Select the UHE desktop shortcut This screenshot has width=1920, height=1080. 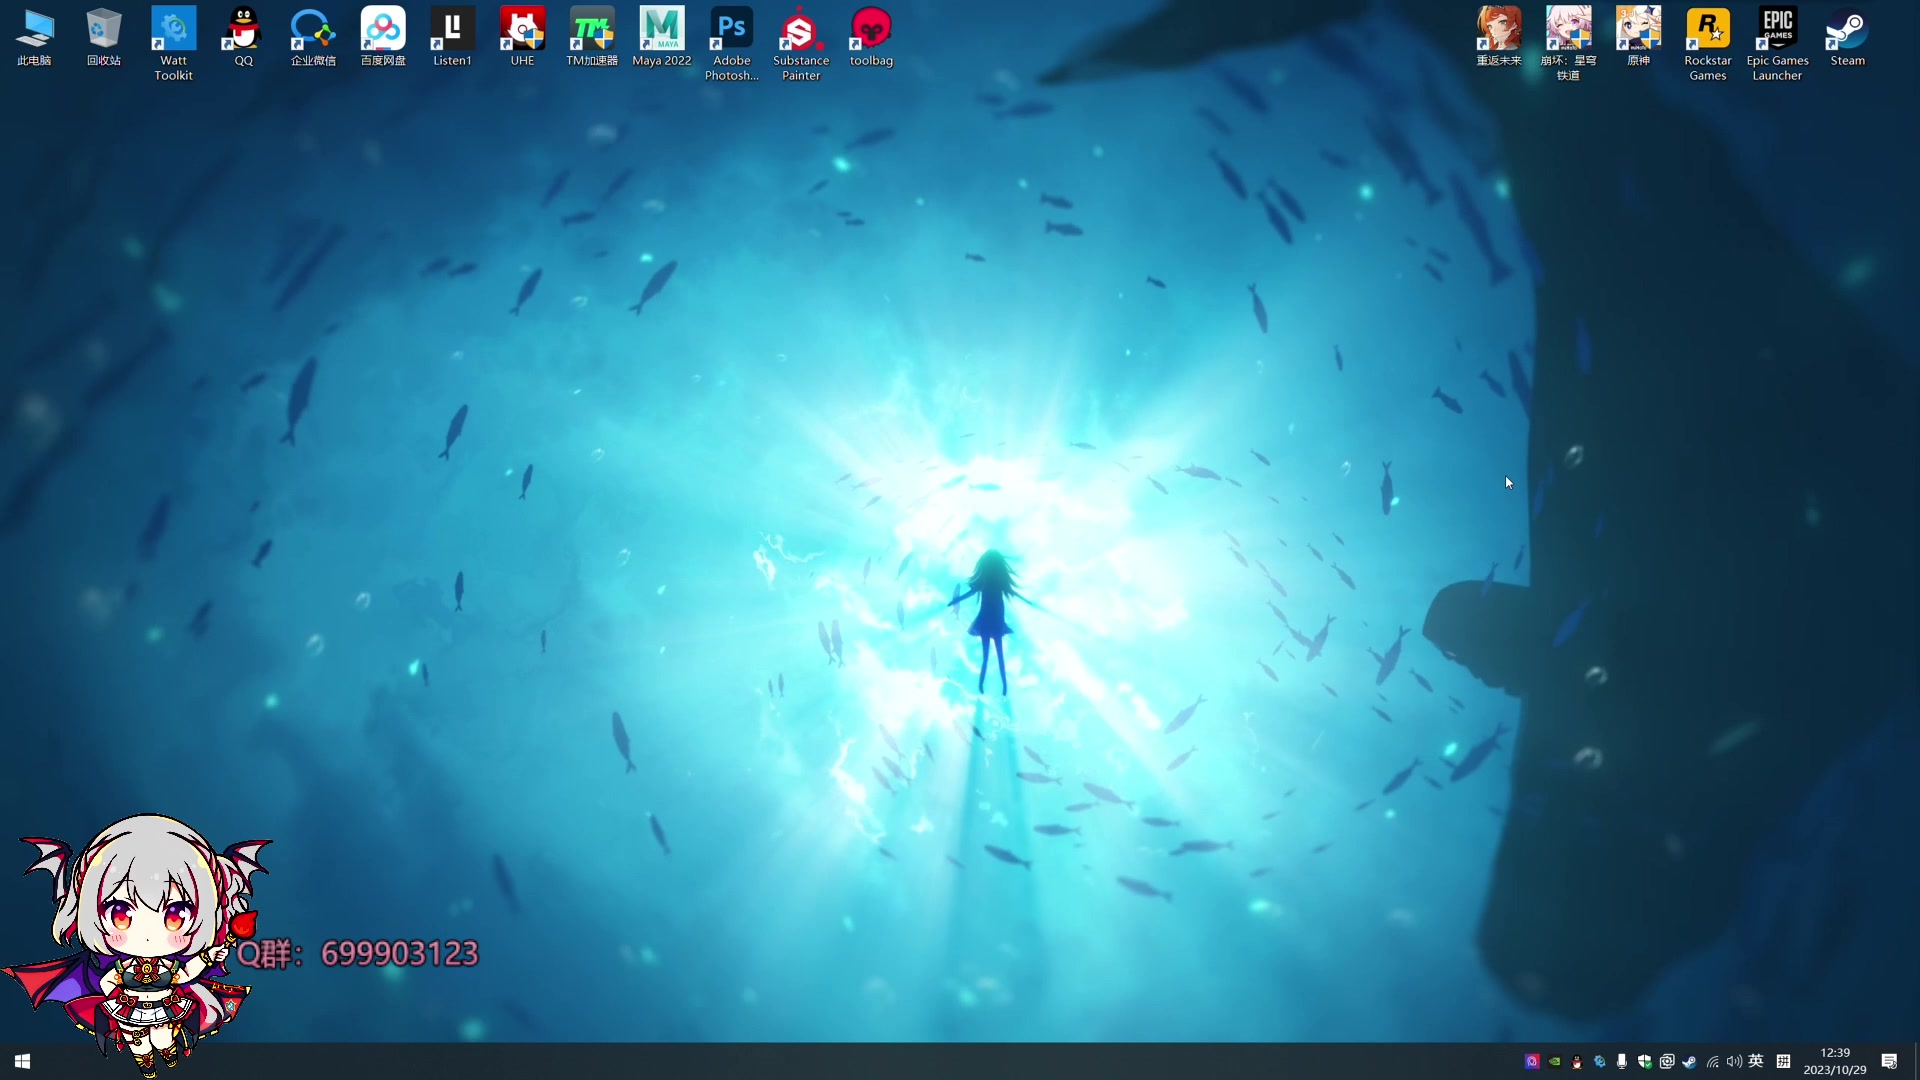pos(522,38)
